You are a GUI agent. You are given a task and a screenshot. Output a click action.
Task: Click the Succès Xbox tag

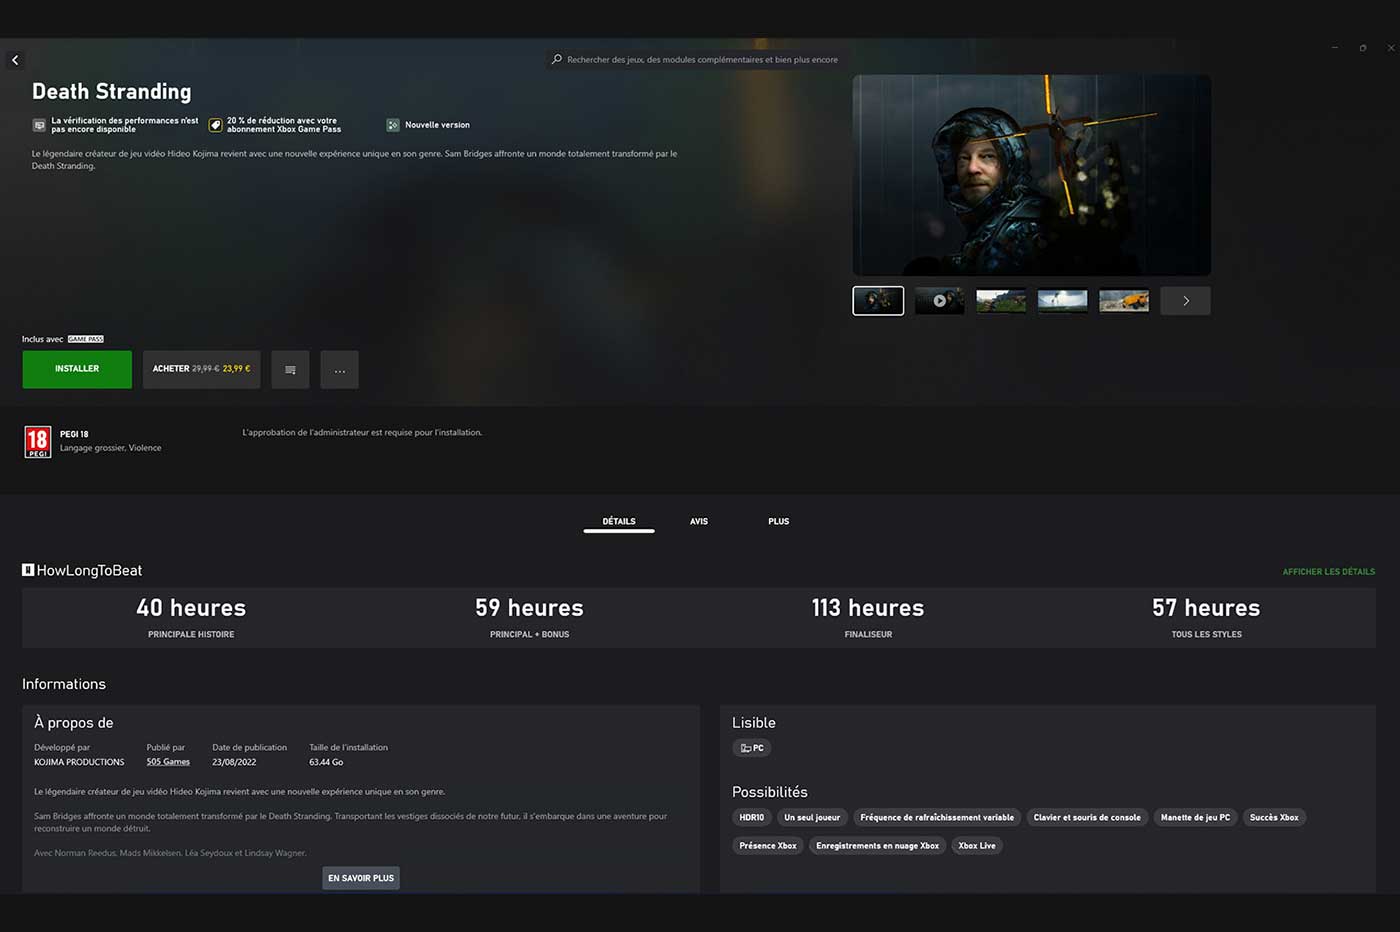pyautogui.click(x=1274, y=817)
